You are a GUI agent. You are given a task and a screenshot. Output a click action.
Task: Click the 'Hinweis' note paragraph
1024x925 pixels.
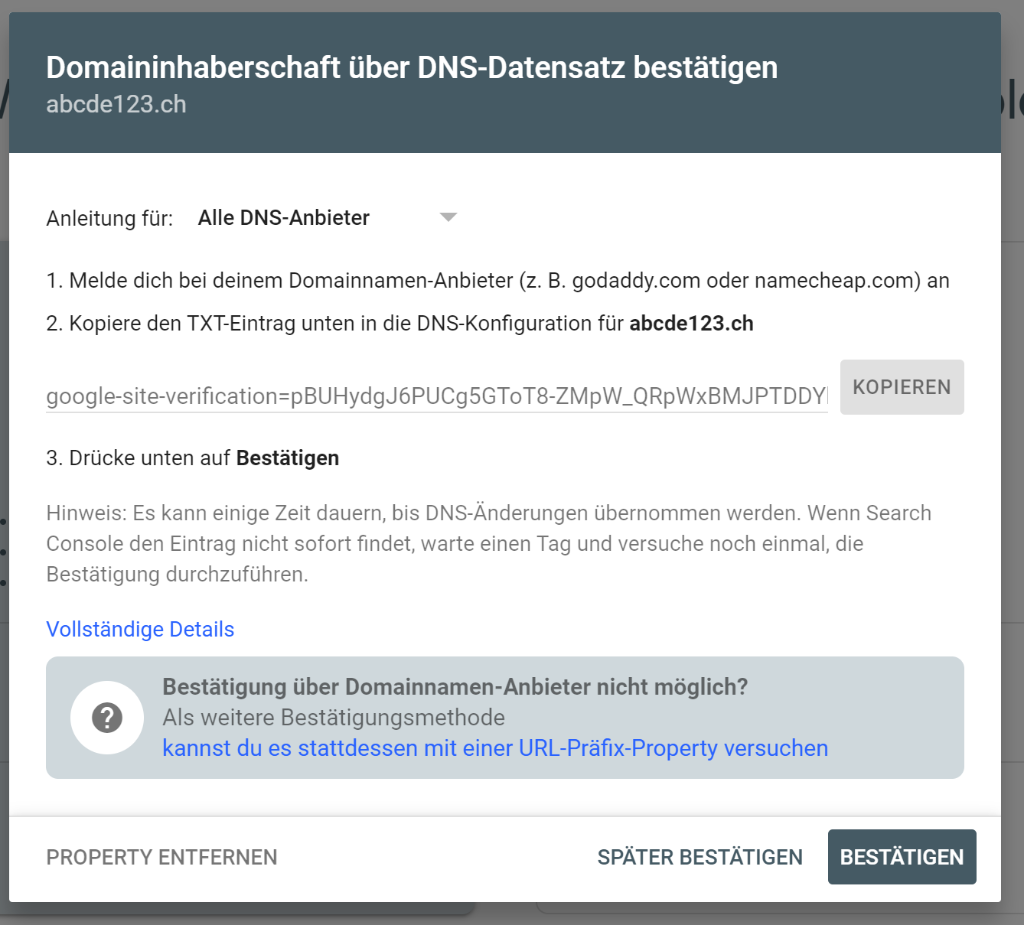click(488, 544)
